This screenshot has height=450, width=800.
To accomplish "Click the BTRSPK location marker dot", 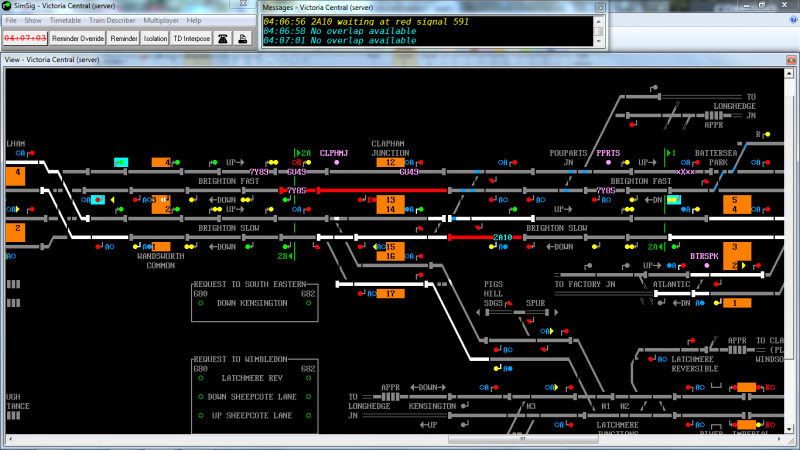I will click(x=706, y=266).
